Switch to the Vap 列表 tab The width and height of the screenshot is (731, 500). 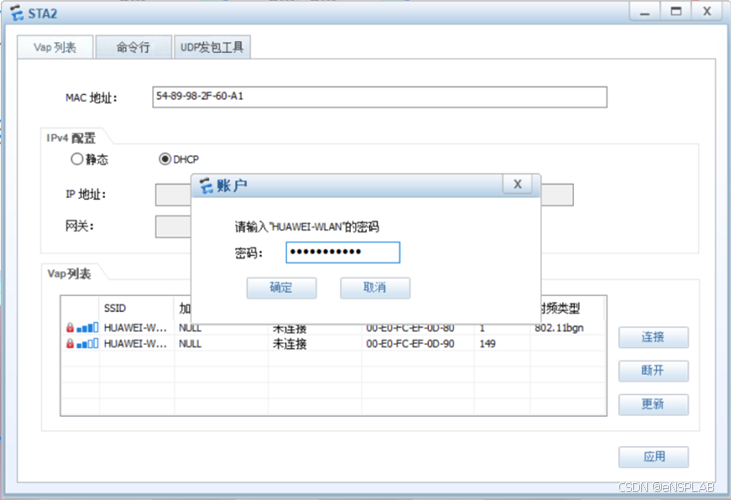(55, 47)
